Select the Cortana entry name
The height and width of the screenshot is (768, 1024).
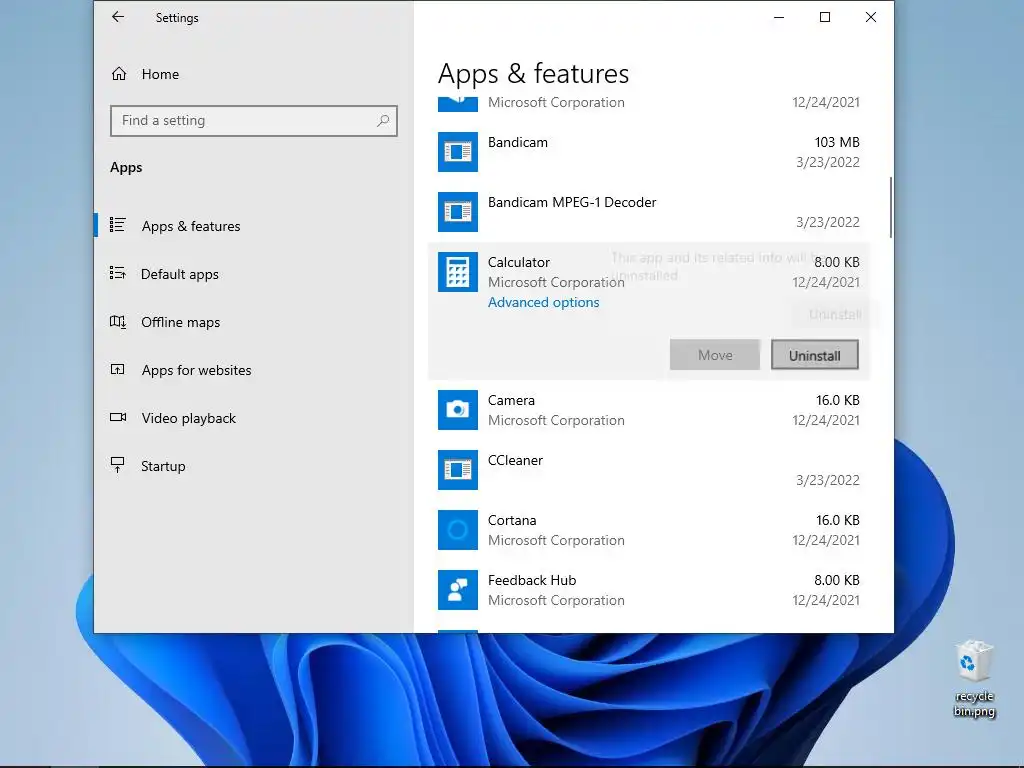[x=512, y=520]
